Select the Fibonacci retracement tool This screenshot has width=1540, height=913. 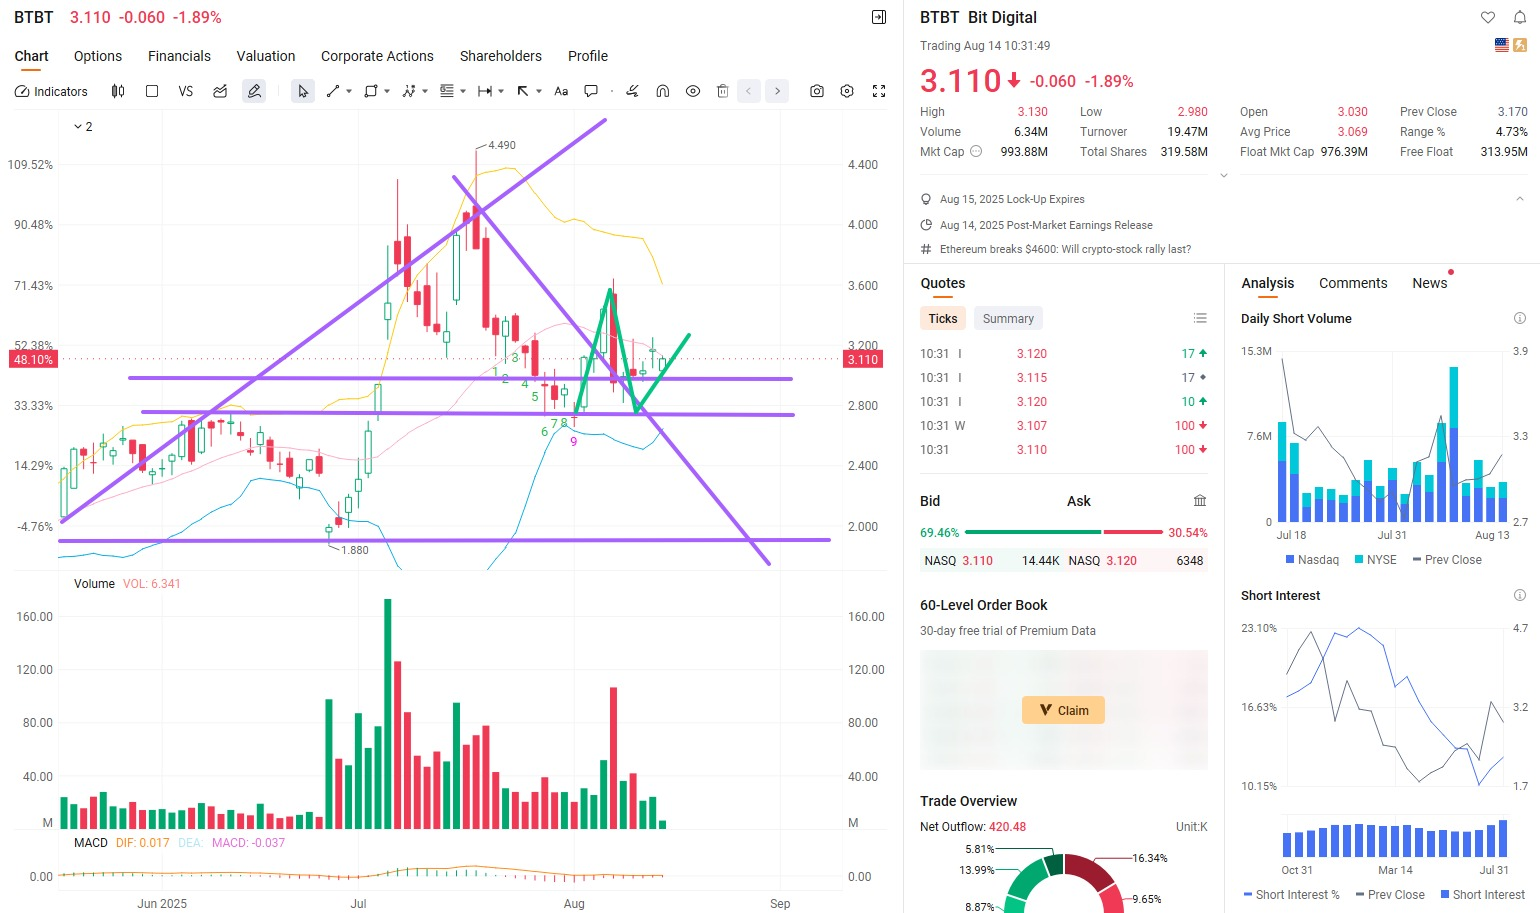tap(447, 91)
